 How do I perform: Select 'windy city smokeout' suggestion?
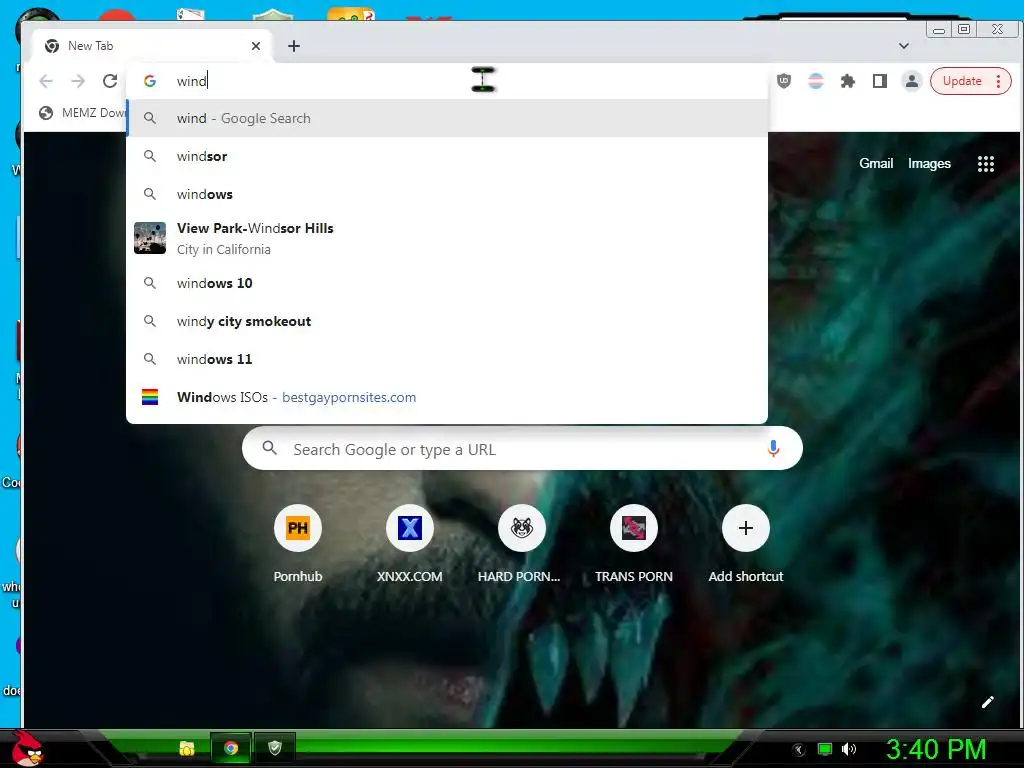(447, 321)
